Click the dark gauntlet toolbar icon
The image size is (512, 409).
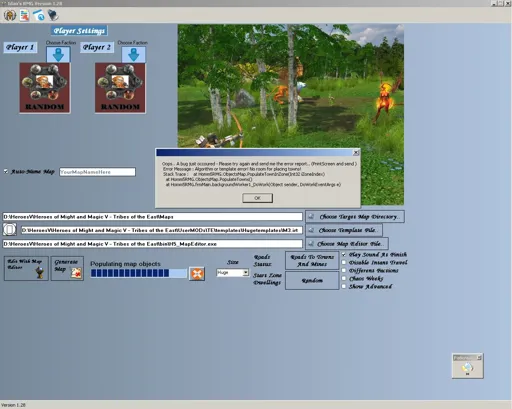click(53, 15)
